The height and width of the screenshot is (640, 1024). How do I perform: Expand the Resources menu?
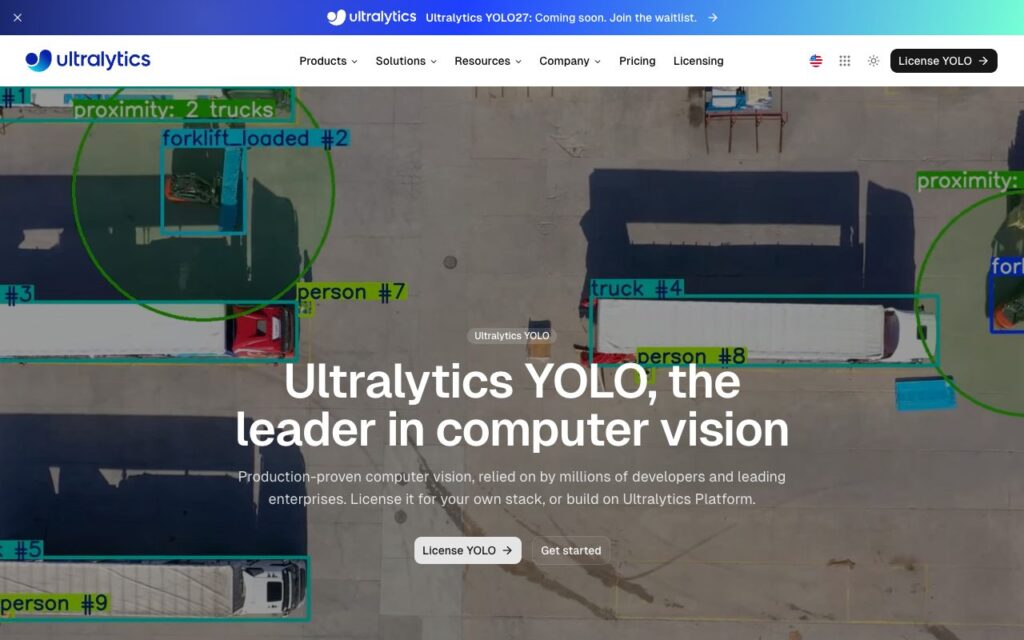click(488, 61)
